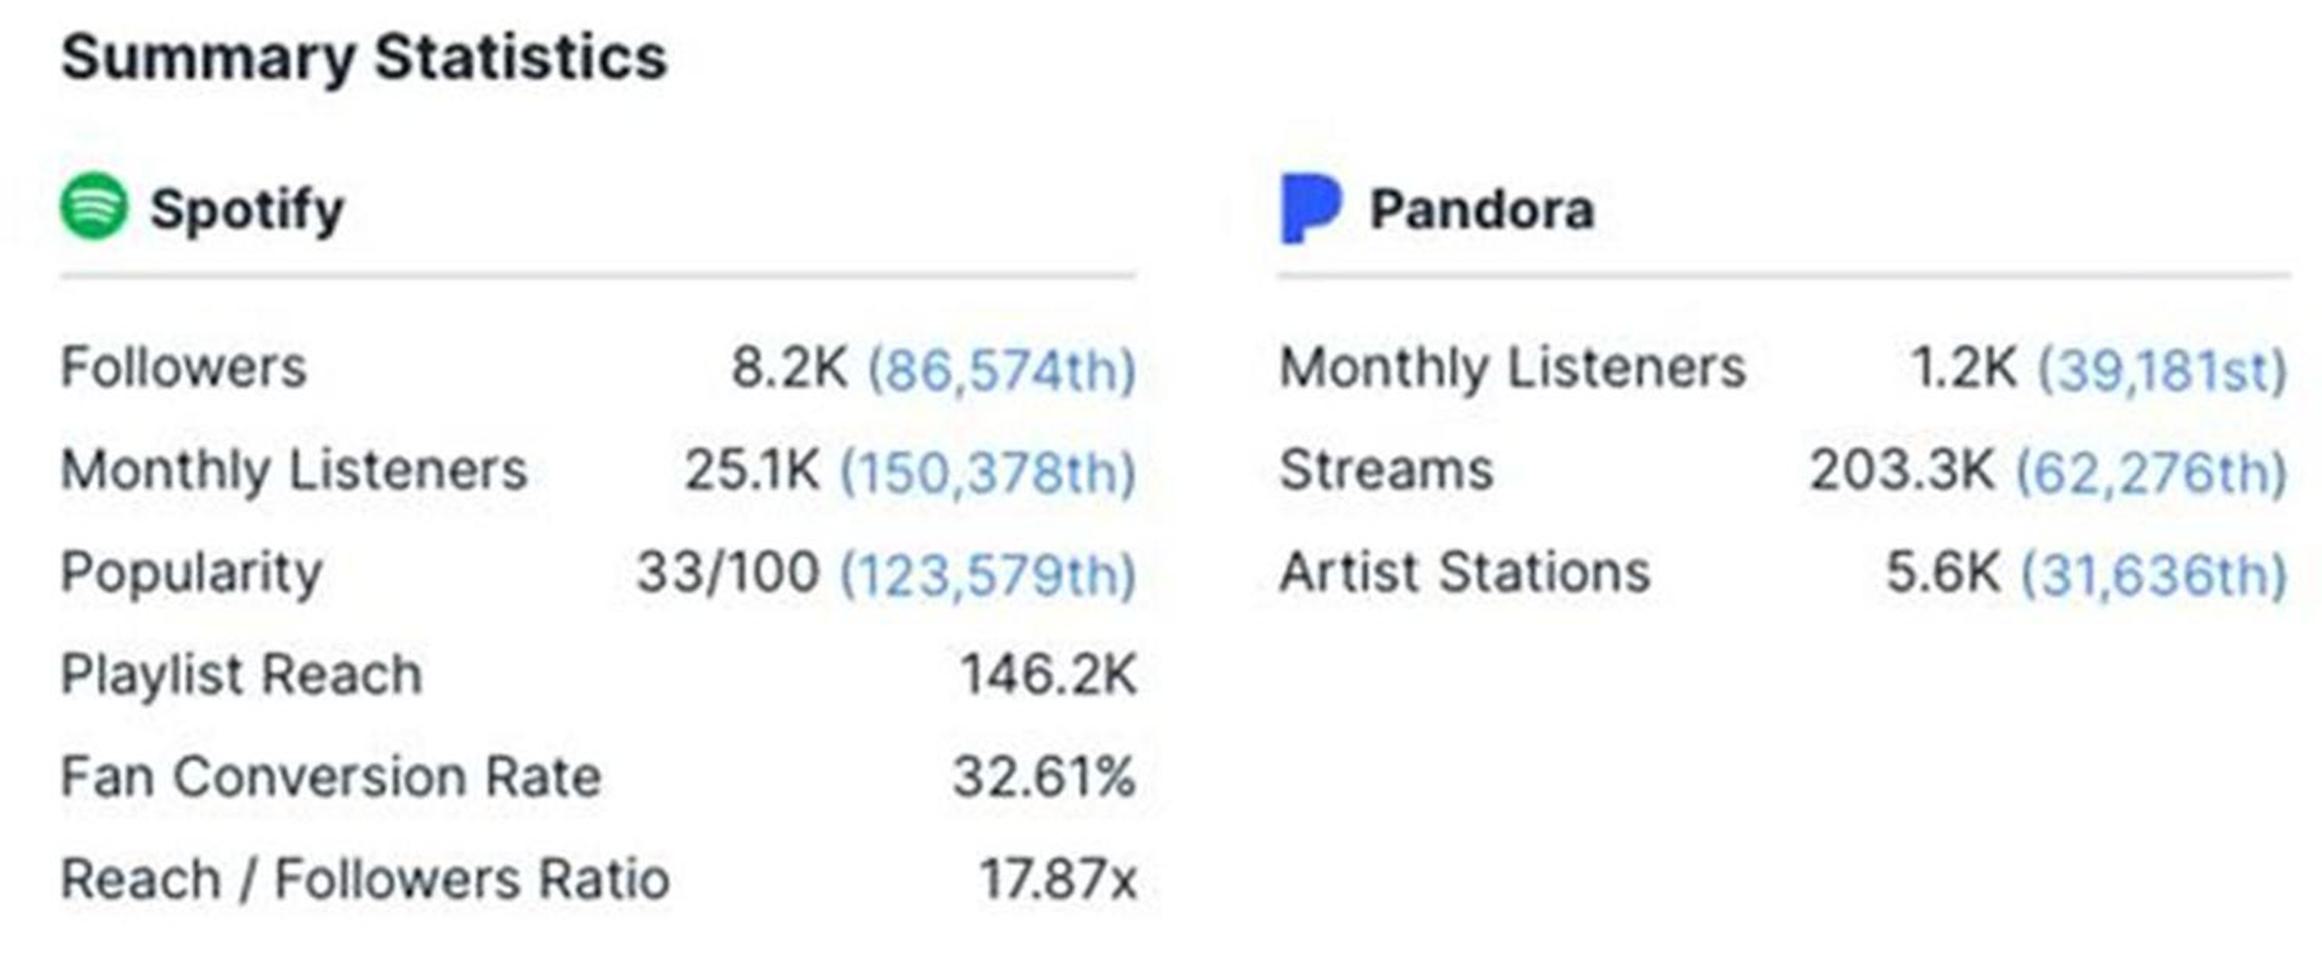This screenshot has width=2322, height=973.
Task: Select the Pandora section title text
Action: click(x=1481, y=210)
